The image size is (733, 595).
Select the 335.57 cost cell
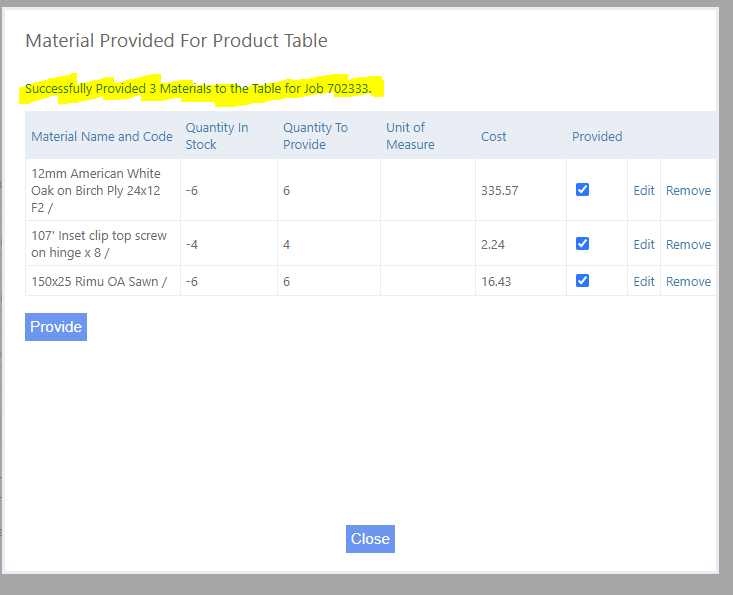500,190
